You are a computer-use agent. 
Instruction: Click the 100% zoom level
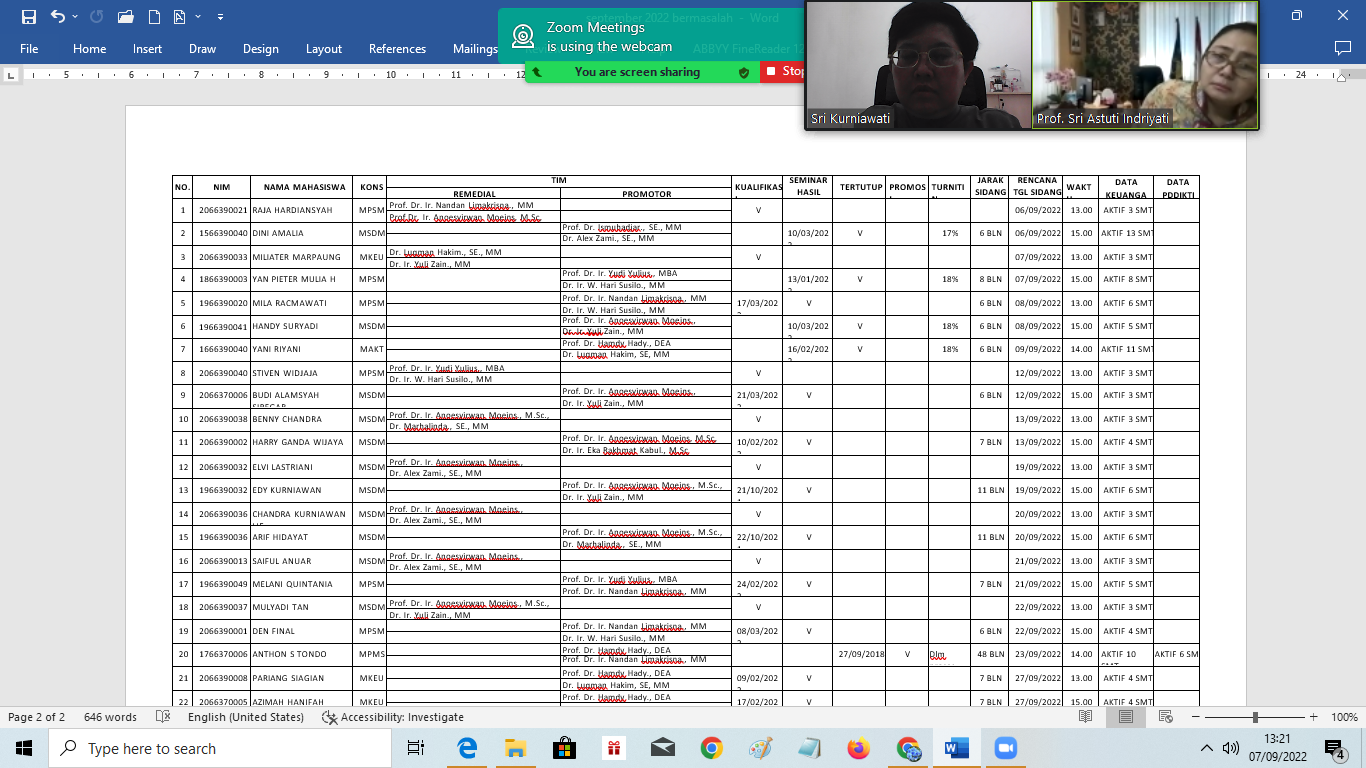coord(1343,717)
